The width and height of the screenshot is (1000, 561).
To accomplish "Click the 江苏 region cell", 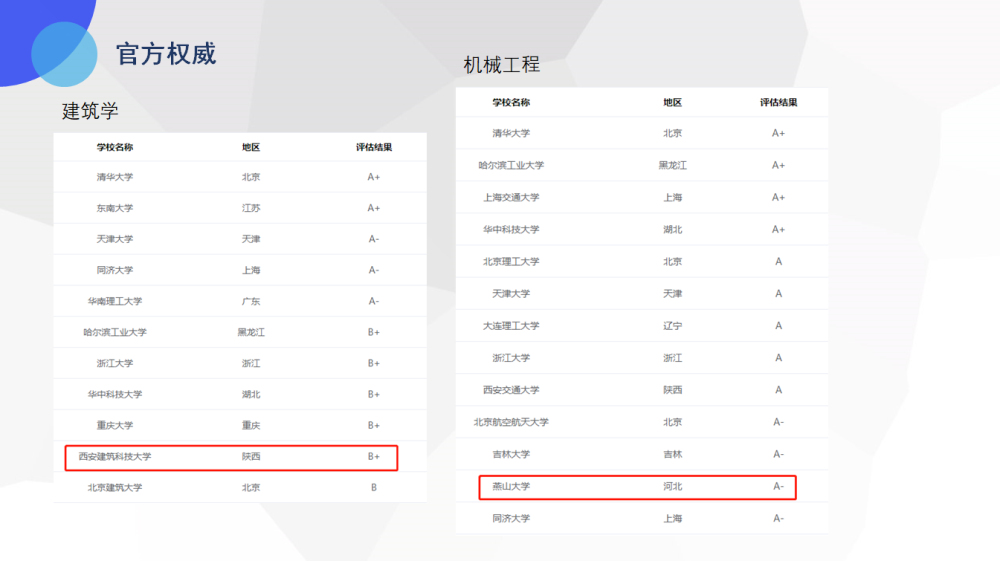I will (x=251, y=208).
